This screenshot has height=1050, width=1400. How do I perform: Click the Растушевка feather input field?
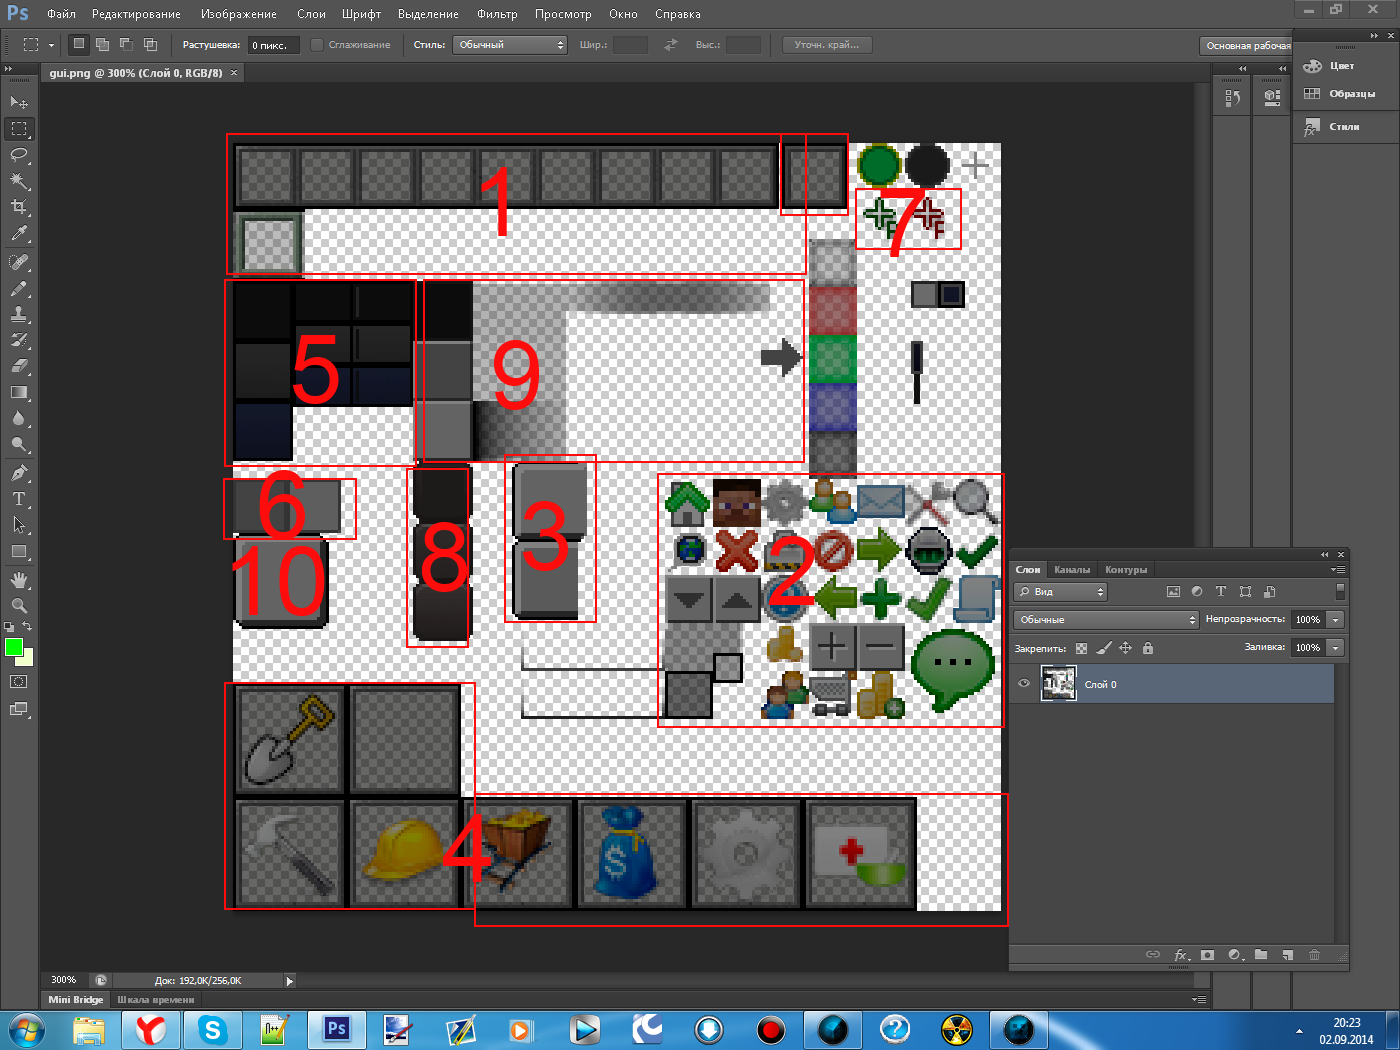pyautogui.click(x=273, y=45)
